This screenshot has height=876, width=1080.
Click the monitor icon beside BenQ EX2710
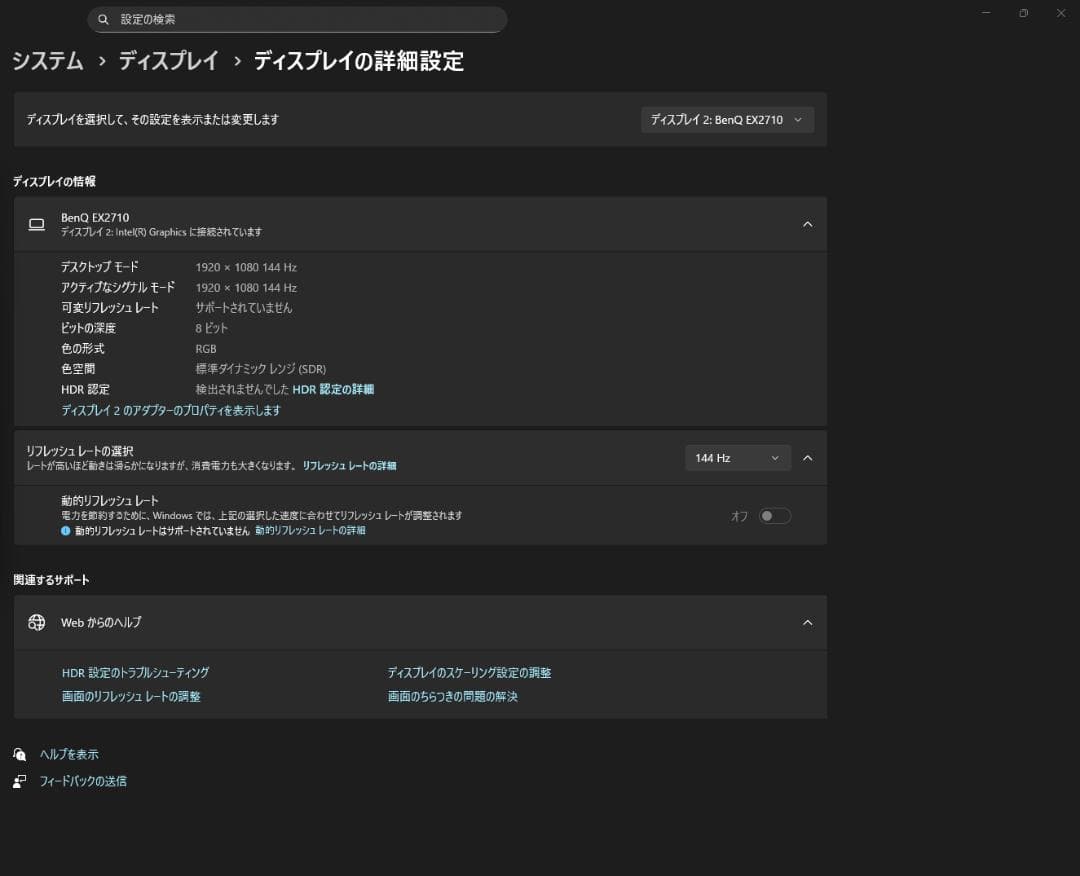tap(36, 223)
